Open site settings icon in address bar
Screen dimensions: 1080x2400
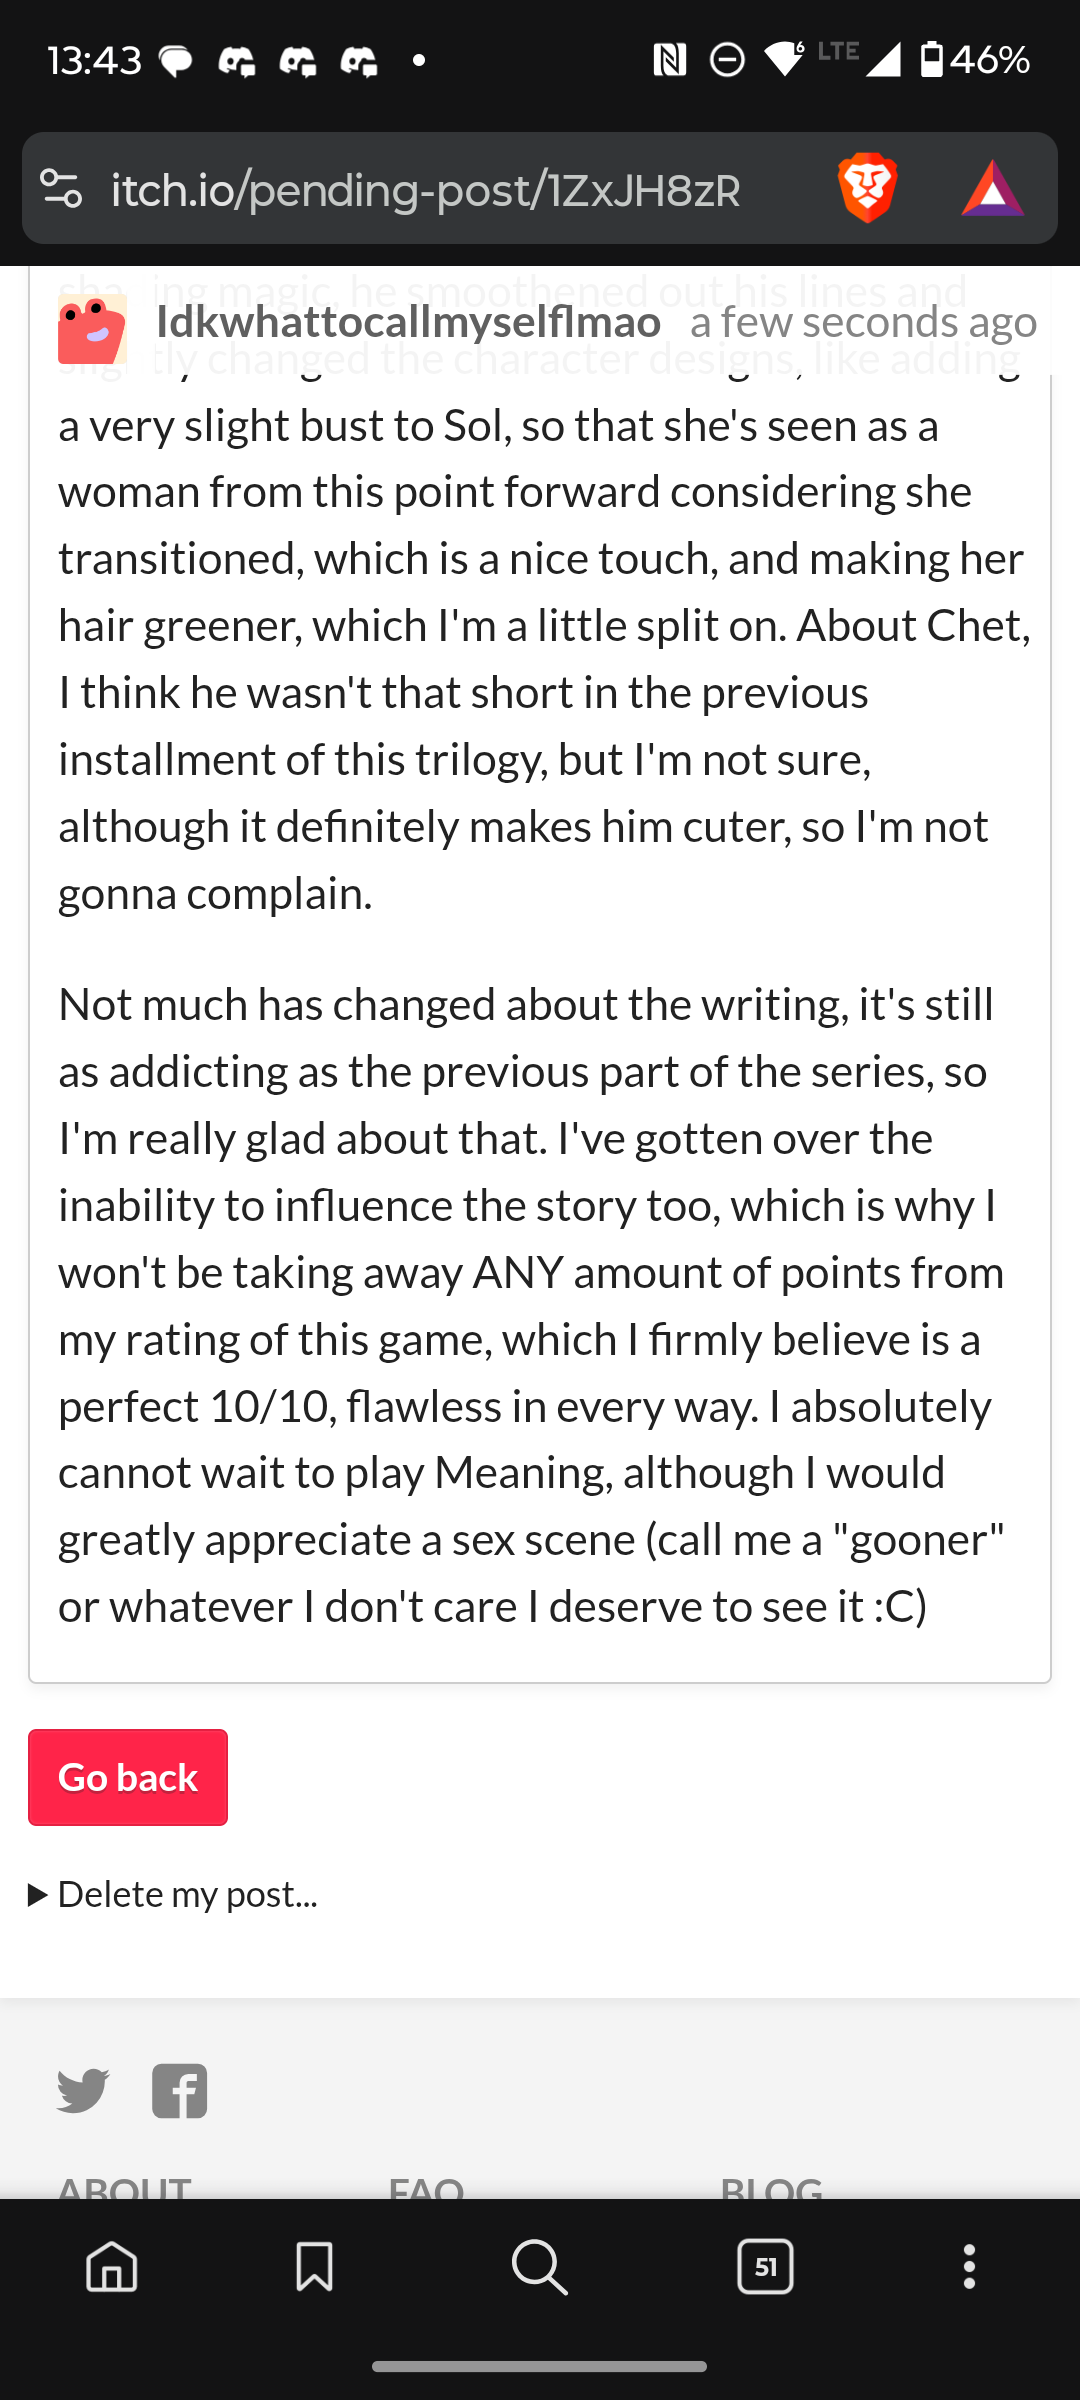[61, 188]
